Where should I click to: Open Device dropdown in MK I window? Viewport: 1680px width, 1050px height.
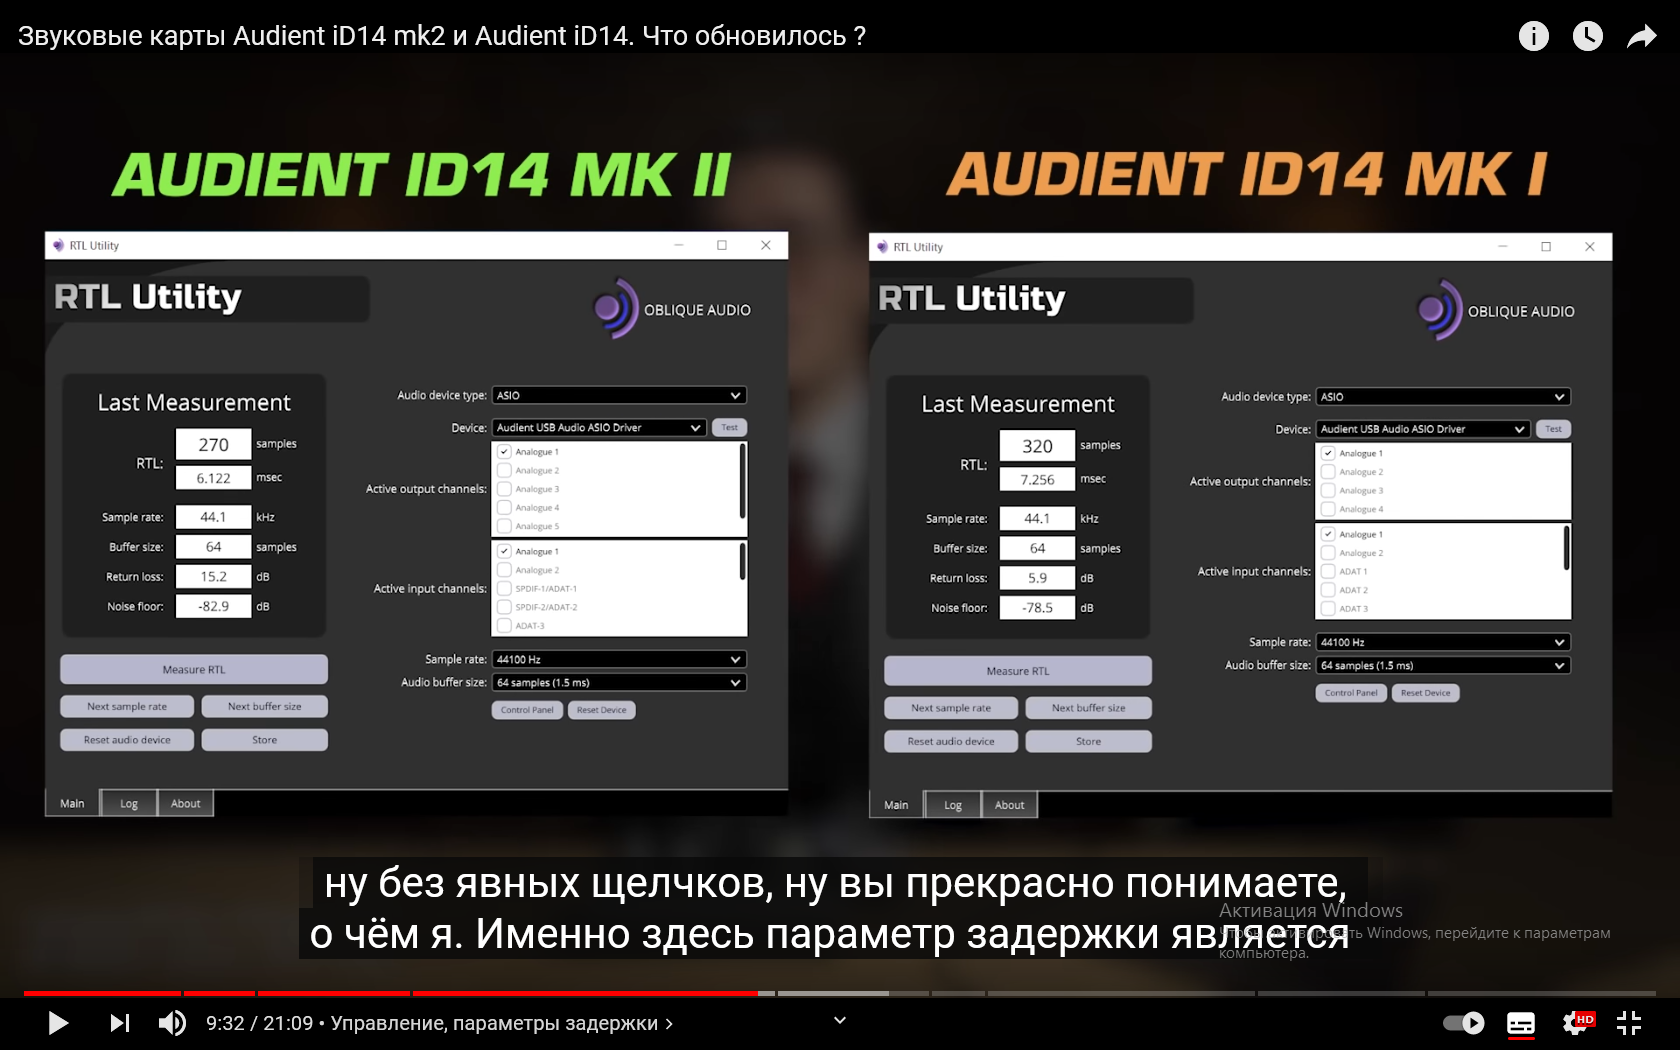pyautogui.click(x=1423, y=429)
